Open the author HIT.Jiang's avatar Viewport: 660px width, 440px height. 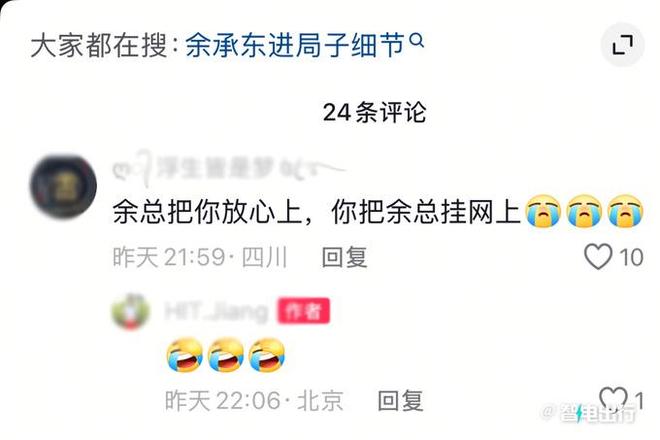click(x=130, y=311)
